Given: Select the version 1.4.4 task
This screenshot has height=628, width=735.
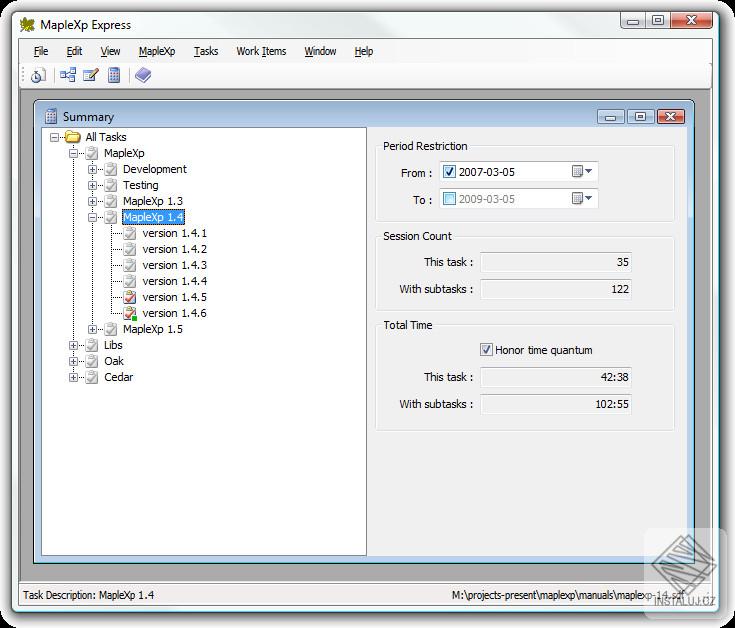Looking at the screenshot, I should click(174, 281).
